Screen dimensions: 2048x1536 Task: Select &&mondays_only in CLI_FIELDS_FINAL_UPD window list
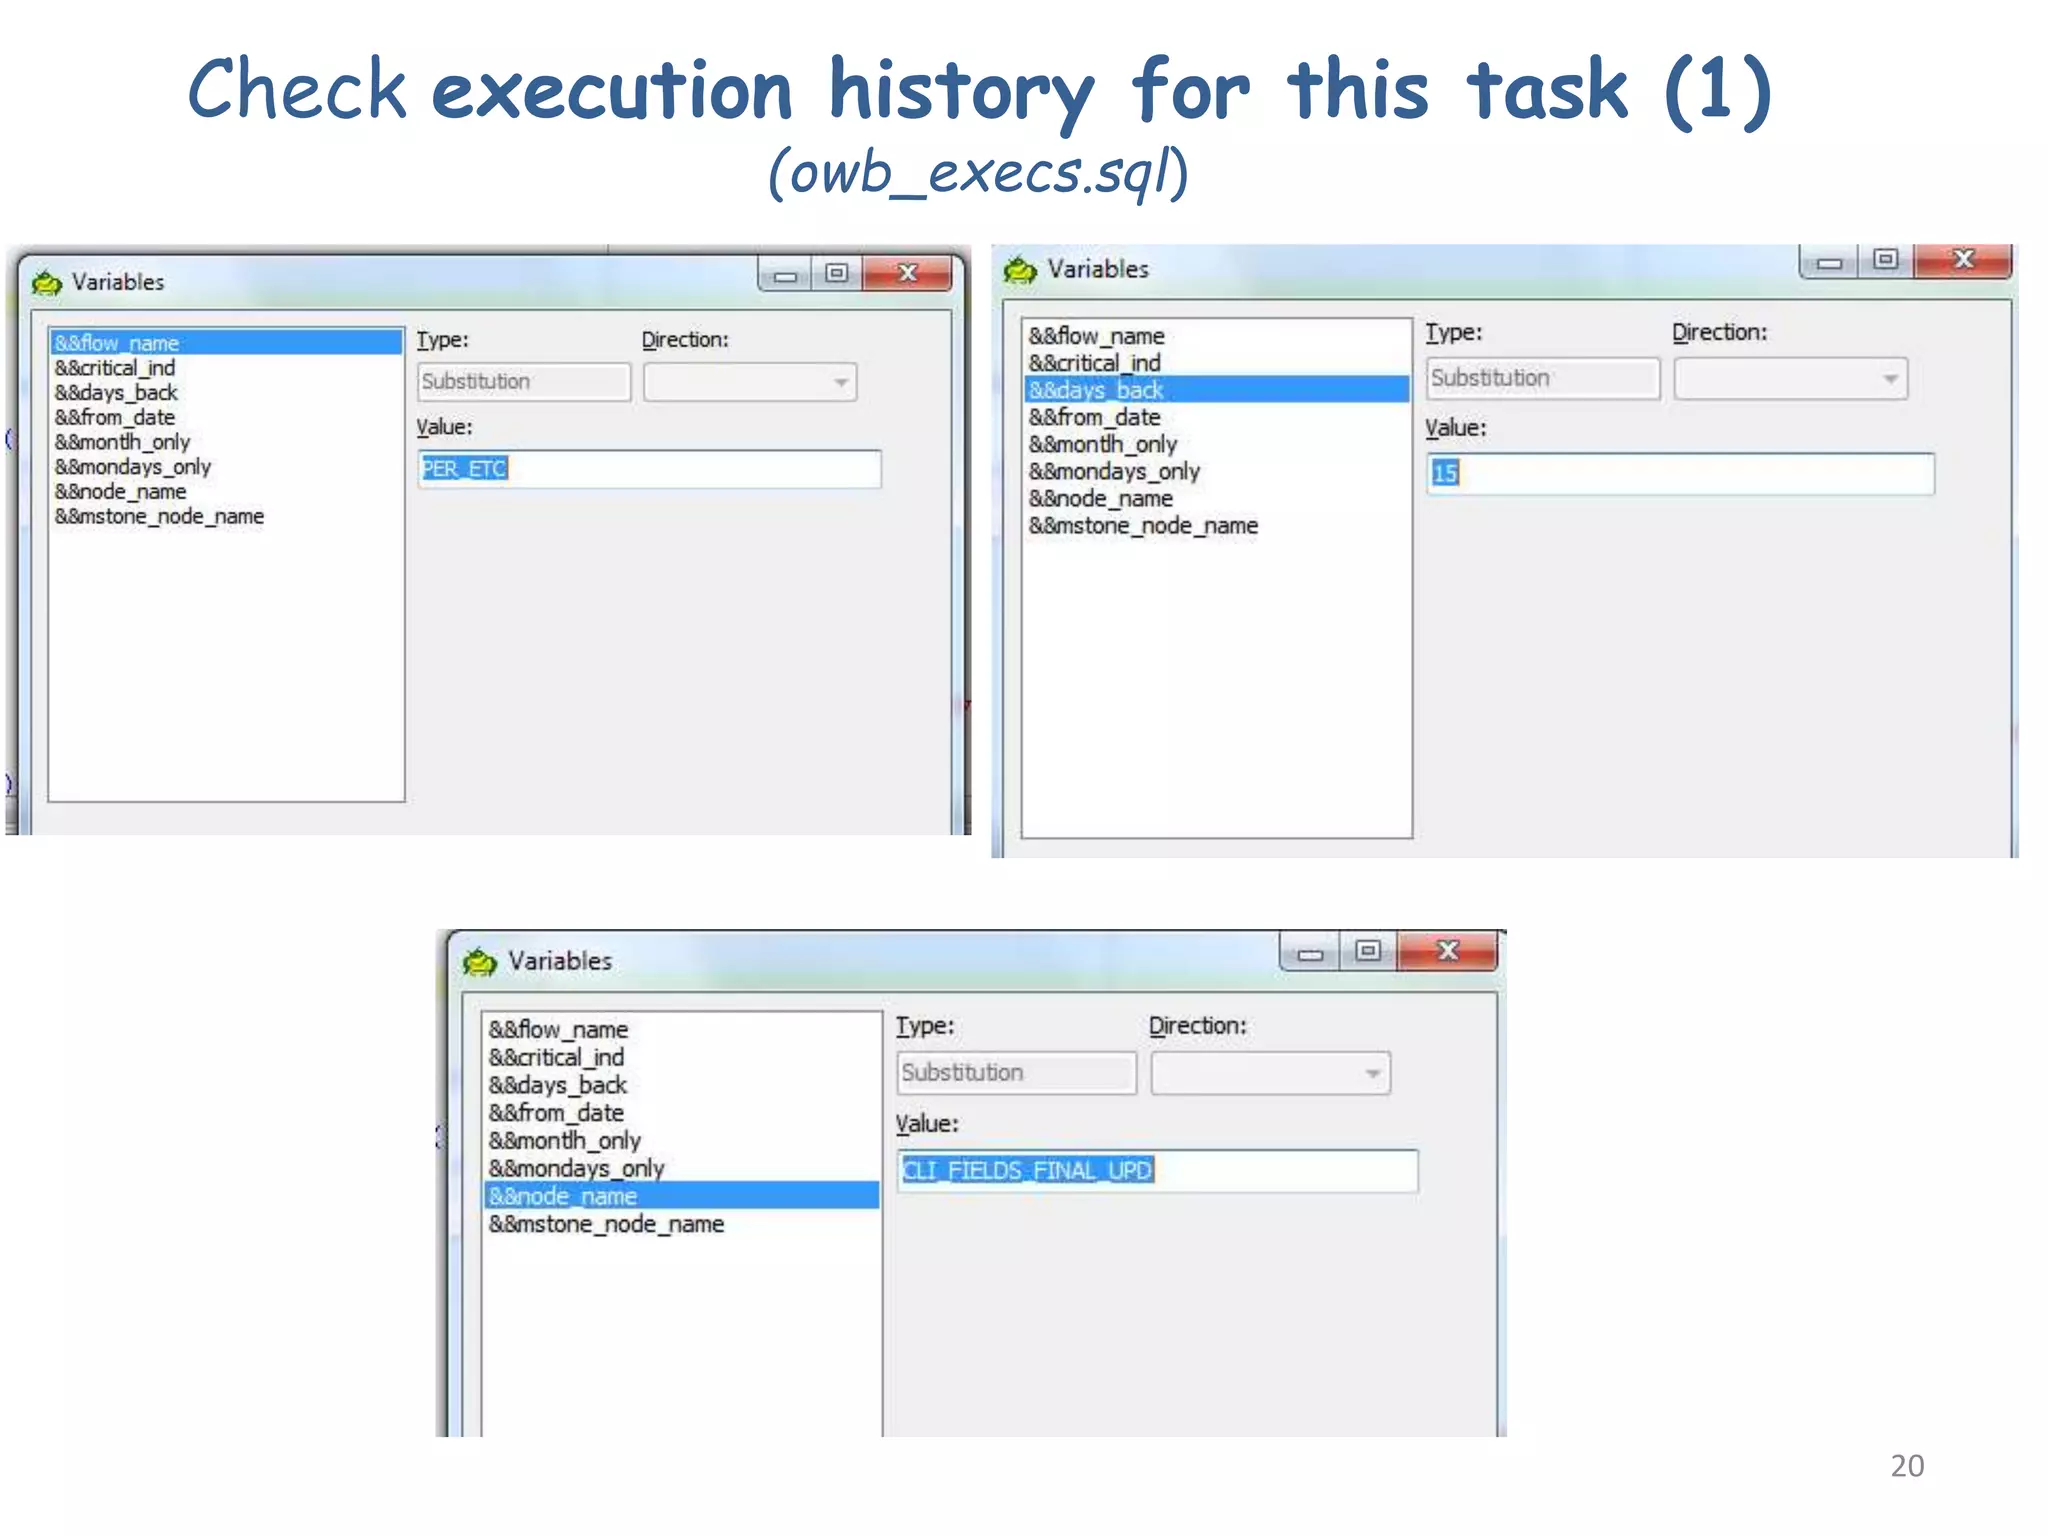(576, 1169)
